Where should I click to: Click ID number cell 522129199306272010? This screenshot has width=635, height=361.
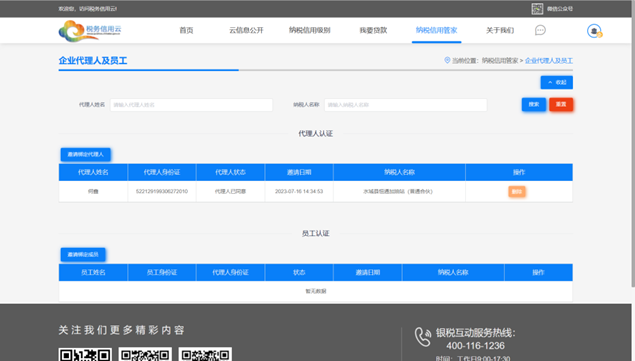click(x=162, y=191)
